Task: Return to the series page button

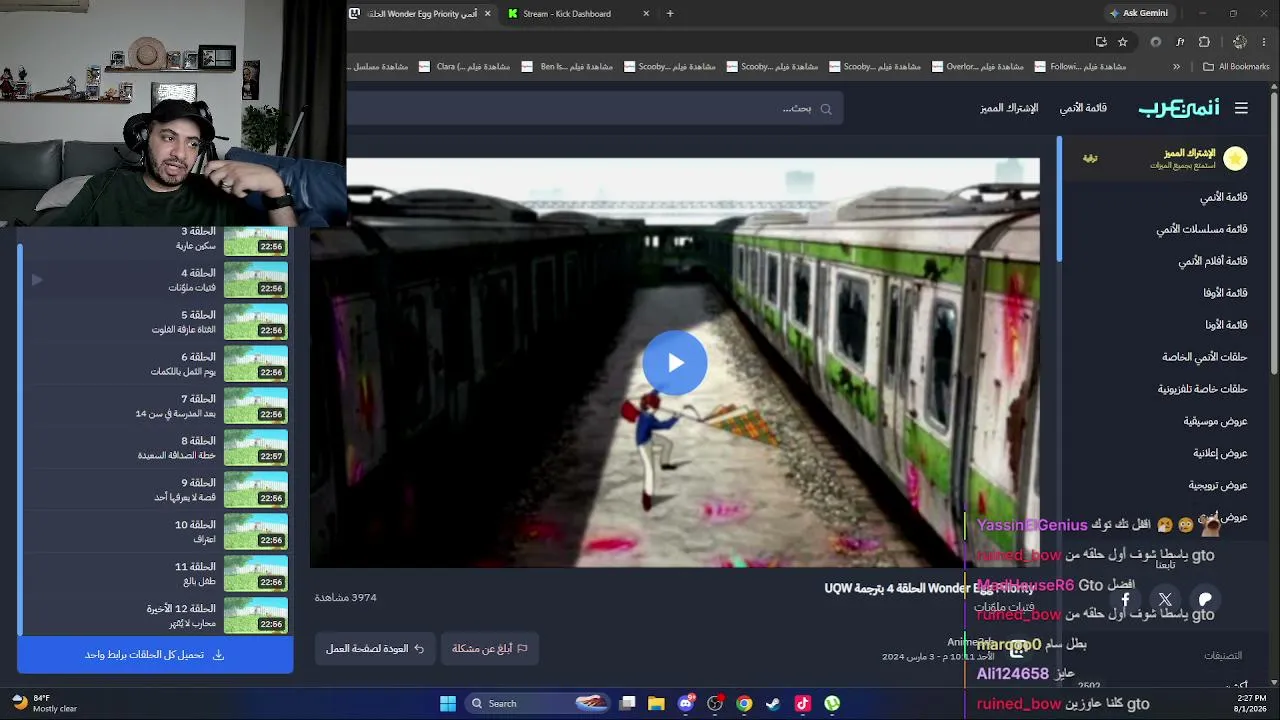Action: tap(375, 648)
